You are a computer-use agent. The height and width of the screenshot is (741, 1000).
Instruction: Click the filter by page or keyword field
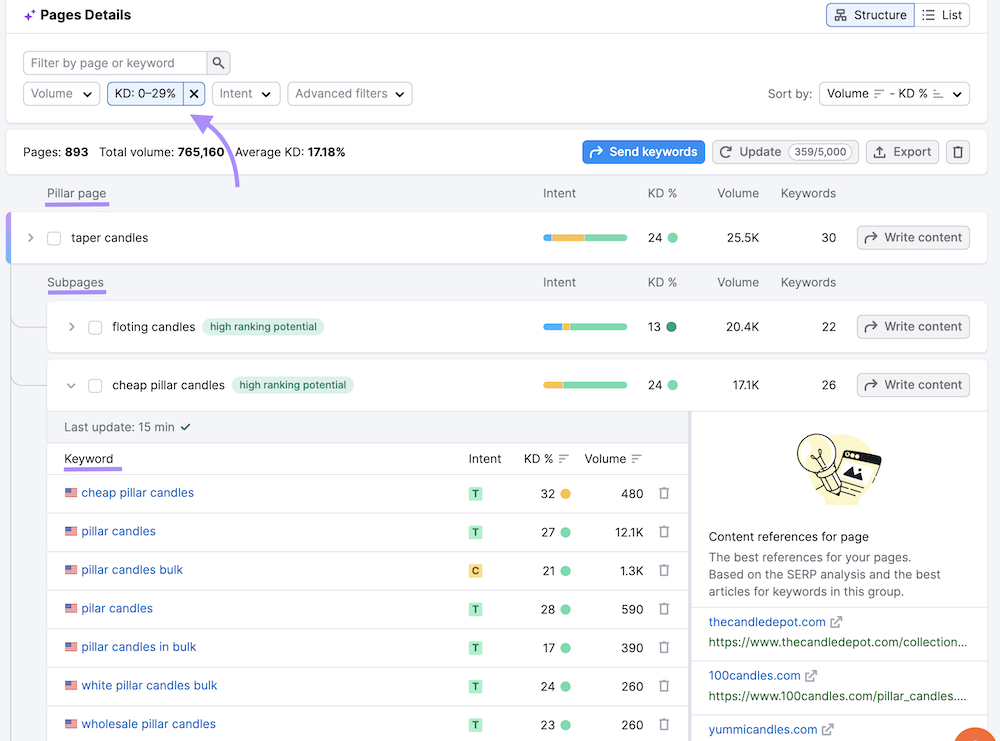tap(115, 62)
